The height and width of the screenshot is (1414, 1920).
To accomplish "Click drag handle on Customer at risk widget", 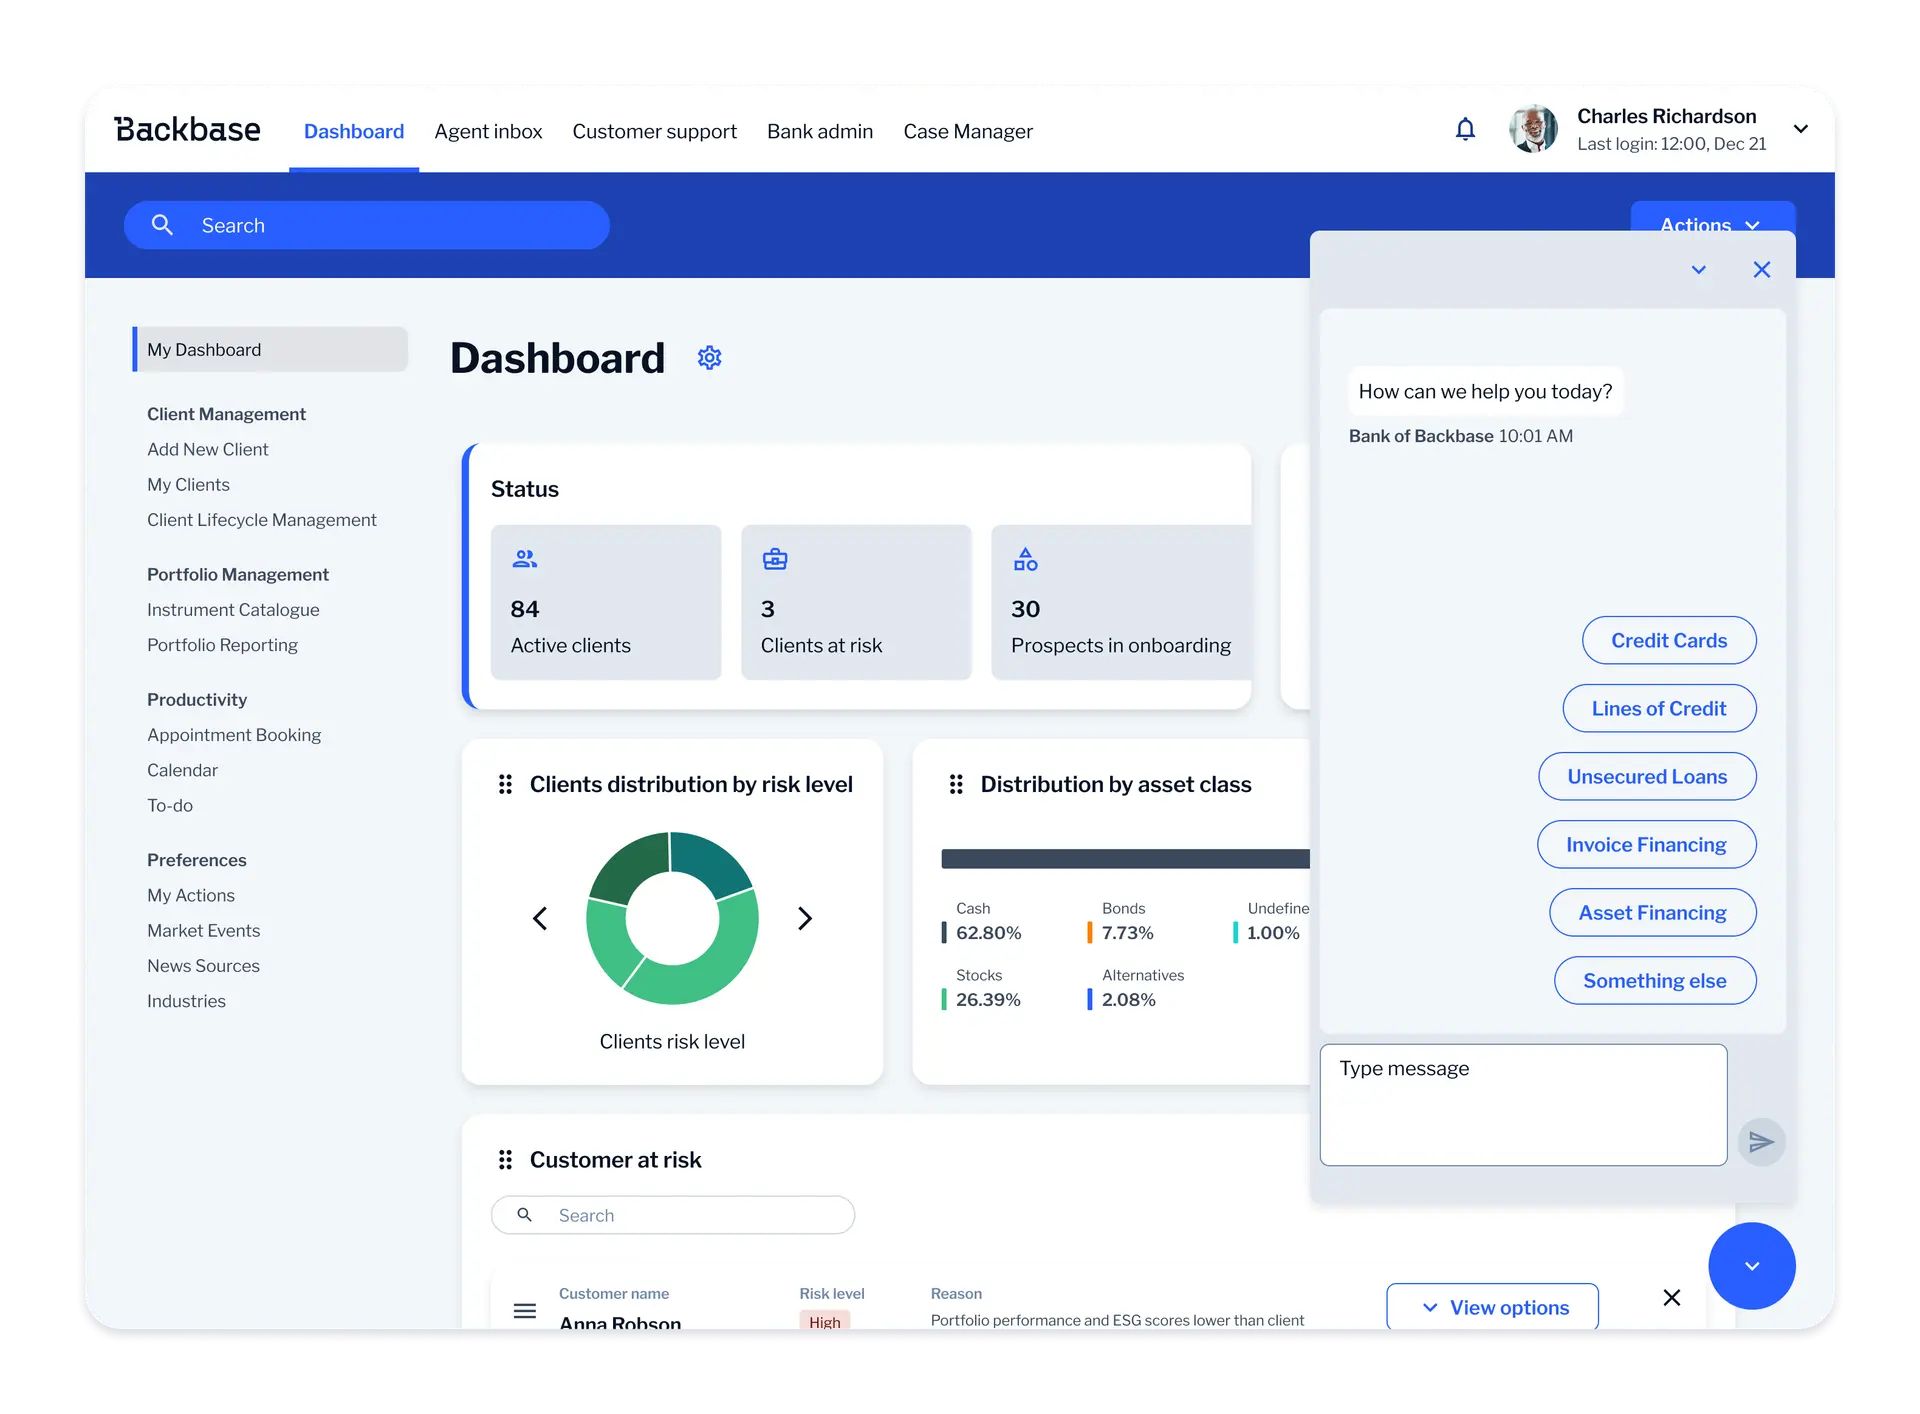I will 505,1160.
